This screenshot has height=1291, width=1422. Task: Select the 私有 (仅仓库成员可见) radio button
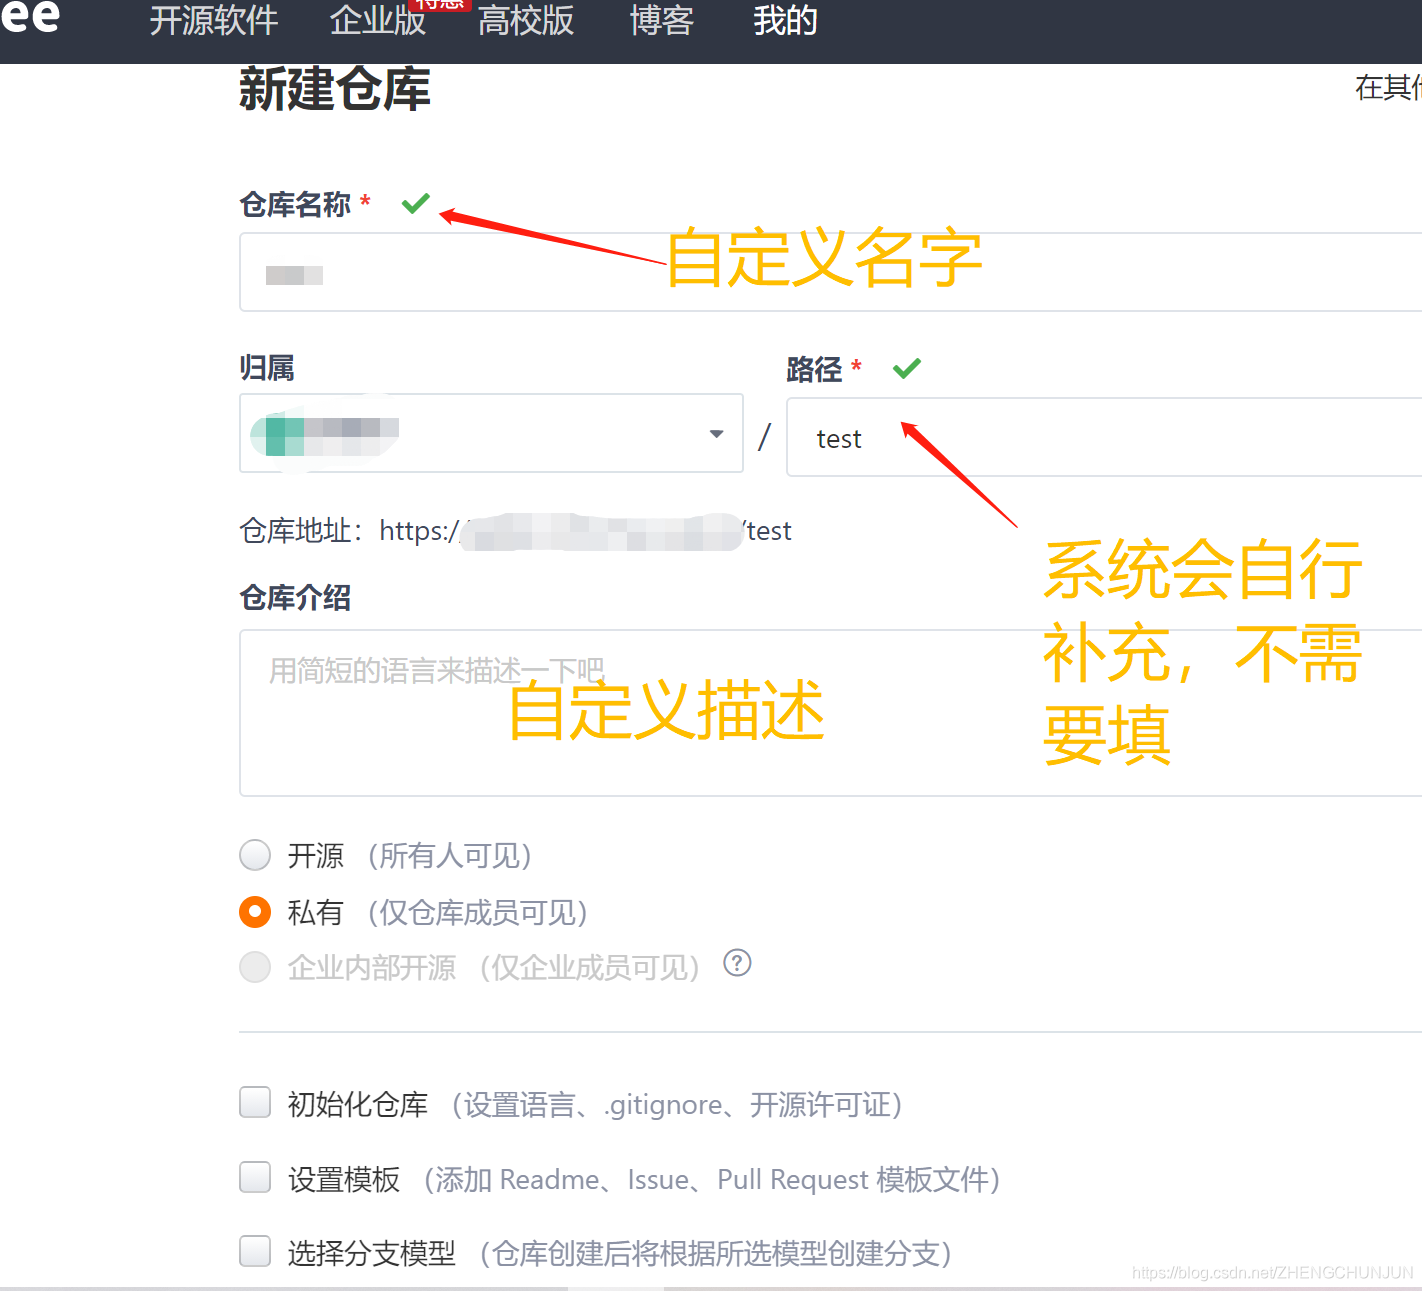pos(255,912)
